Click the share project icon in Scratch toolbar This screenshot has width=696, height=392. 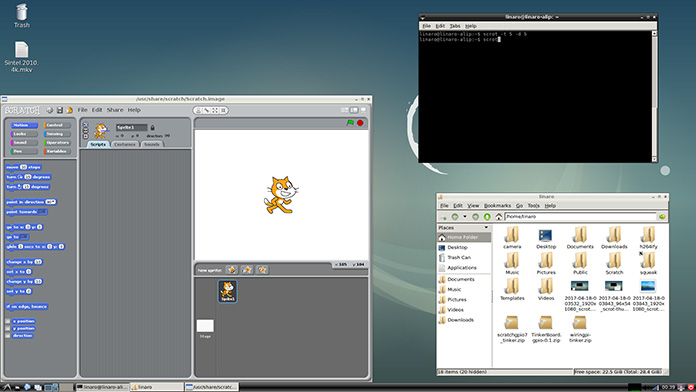[x=69, y=110]
